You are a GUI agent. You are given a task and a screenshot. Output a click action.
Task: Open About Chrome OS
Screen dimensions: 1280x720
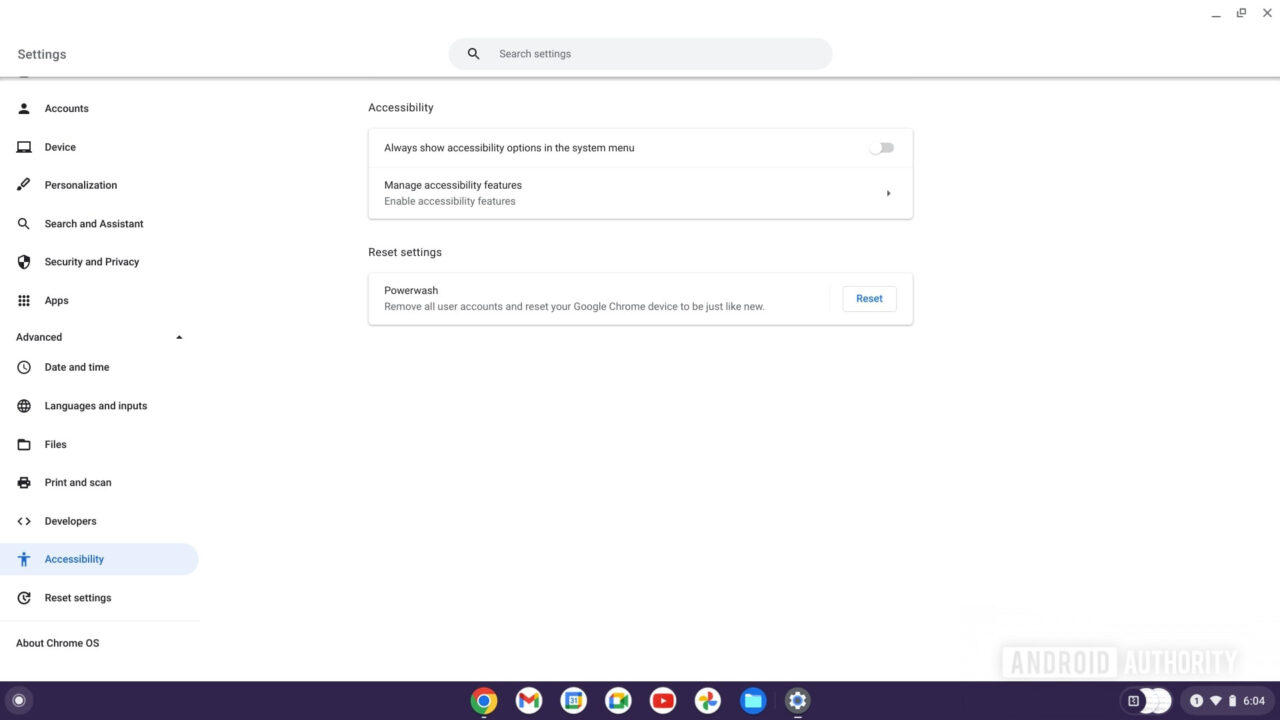coord(58,643)
